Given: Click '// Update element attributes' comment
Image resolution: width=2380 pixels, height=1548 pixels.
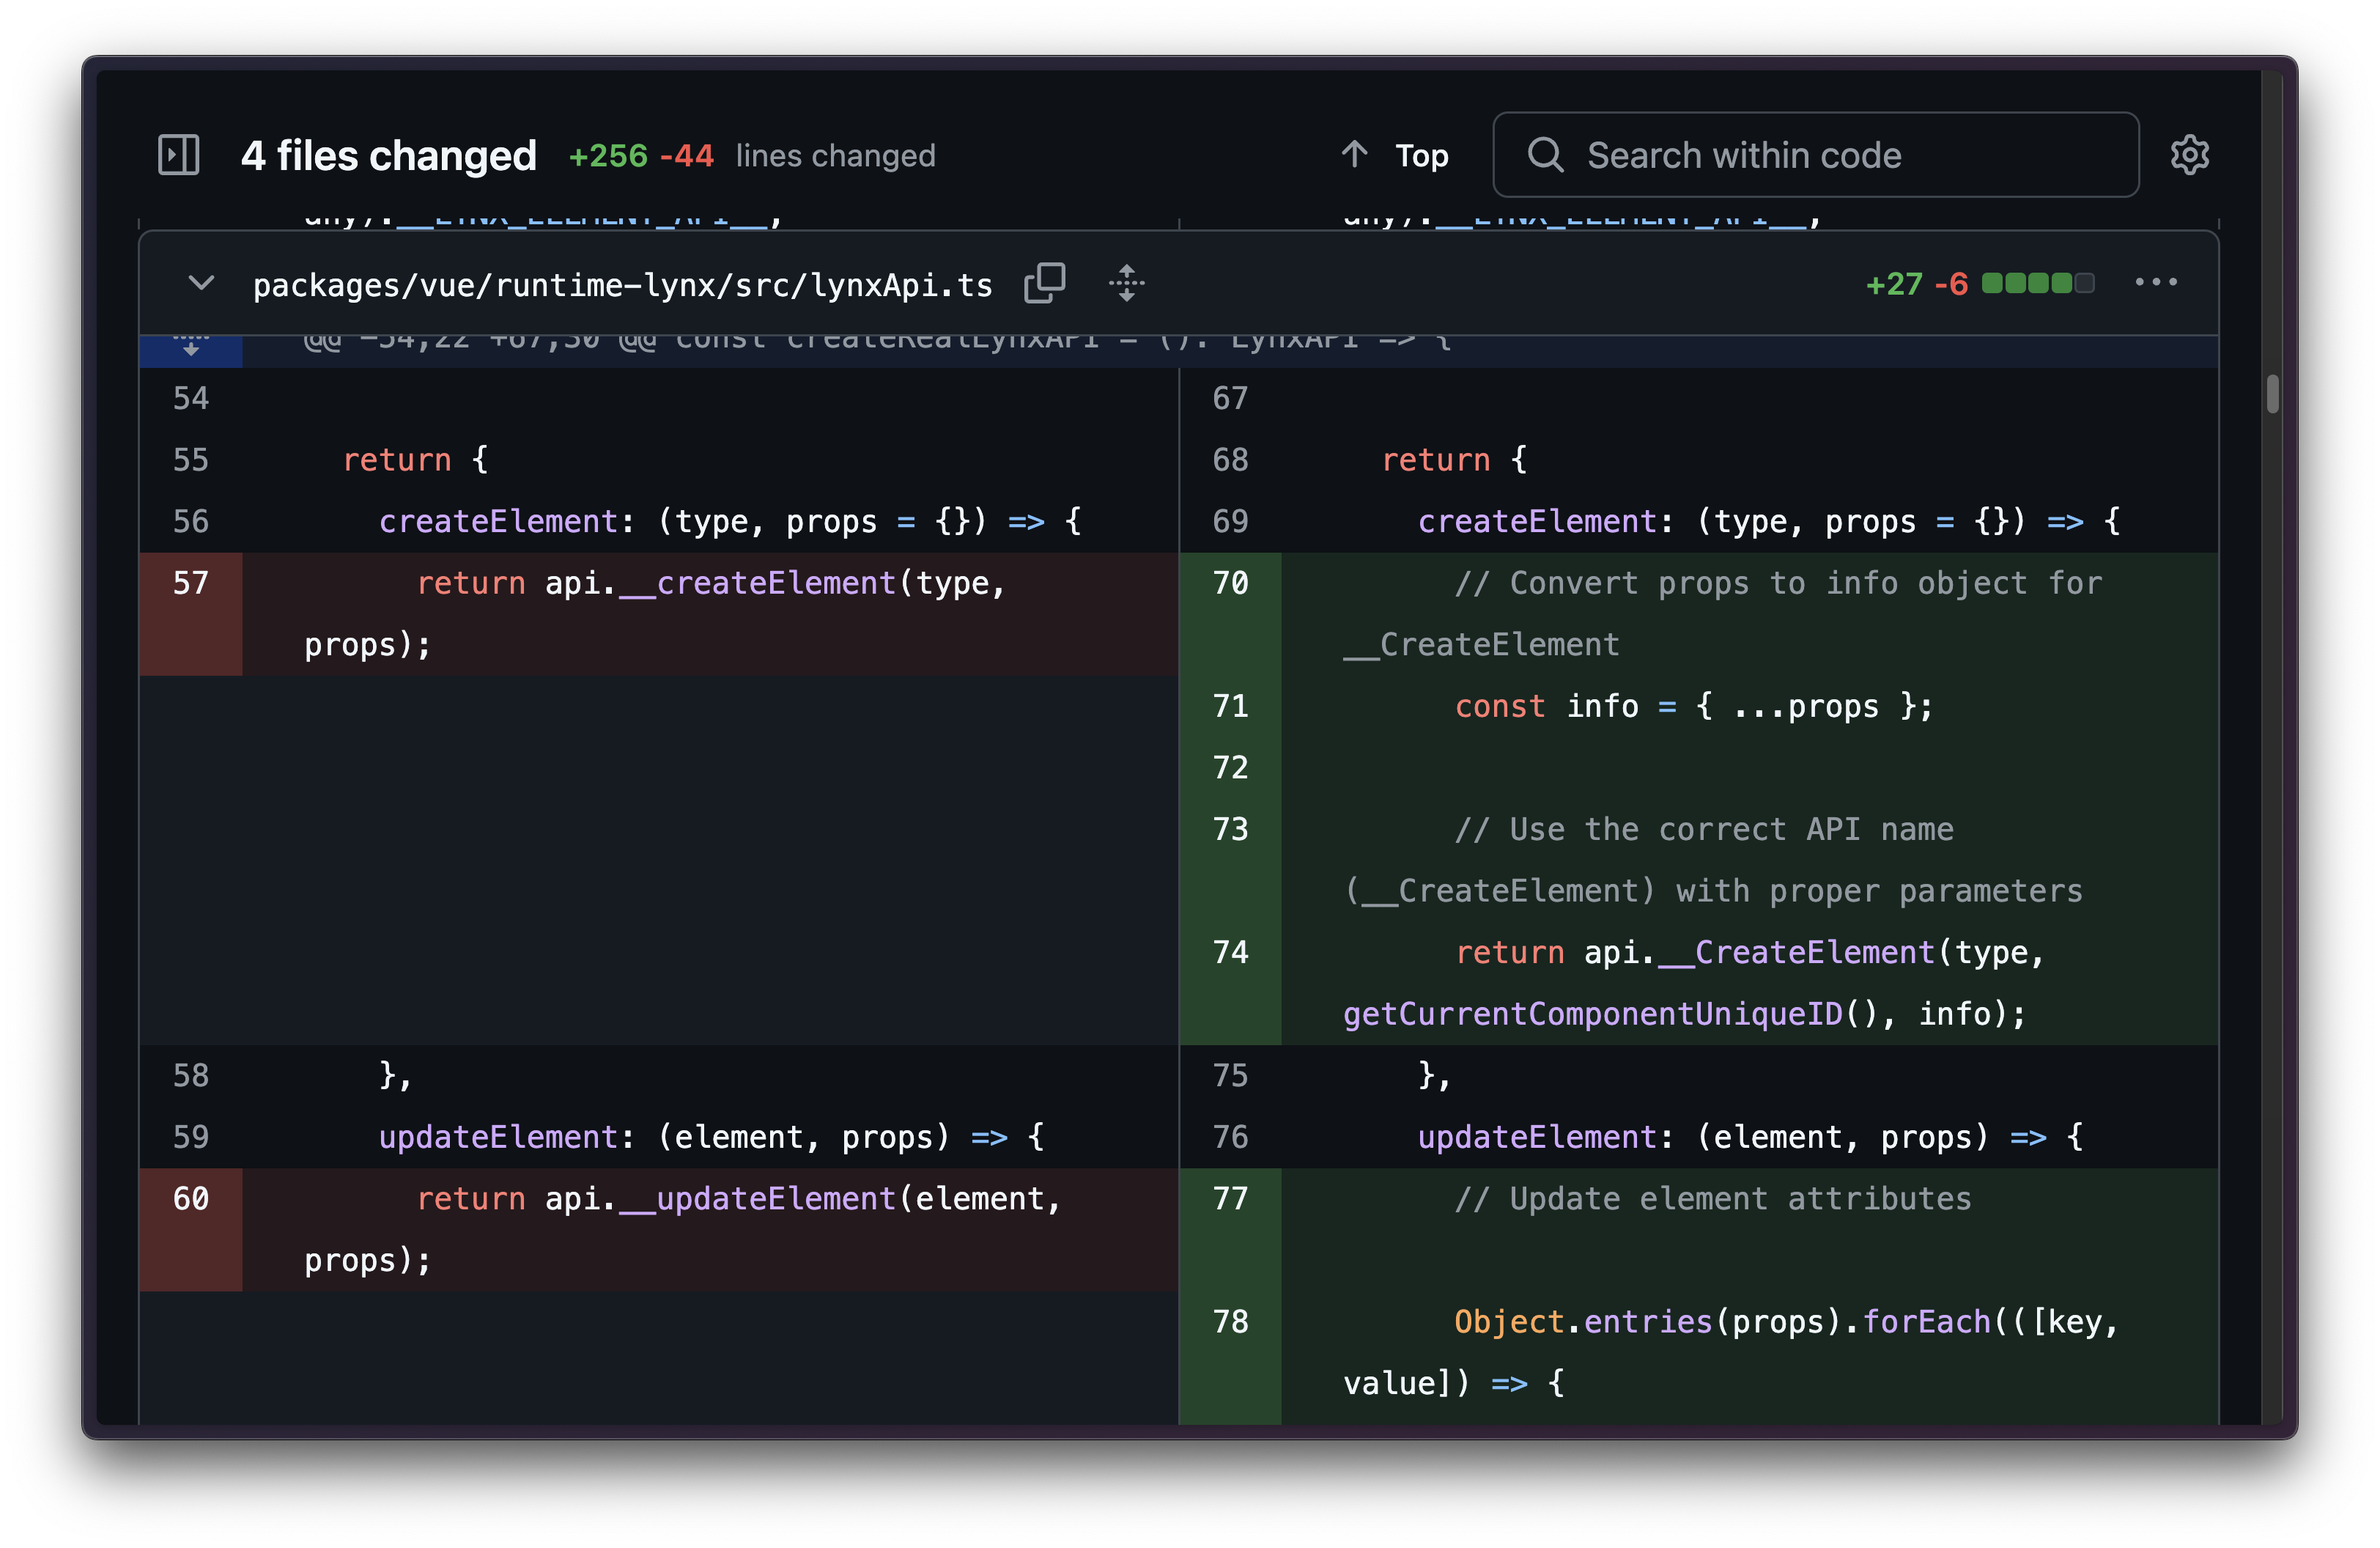Looking at the screenshot, I should [x=1713, y=1199].
